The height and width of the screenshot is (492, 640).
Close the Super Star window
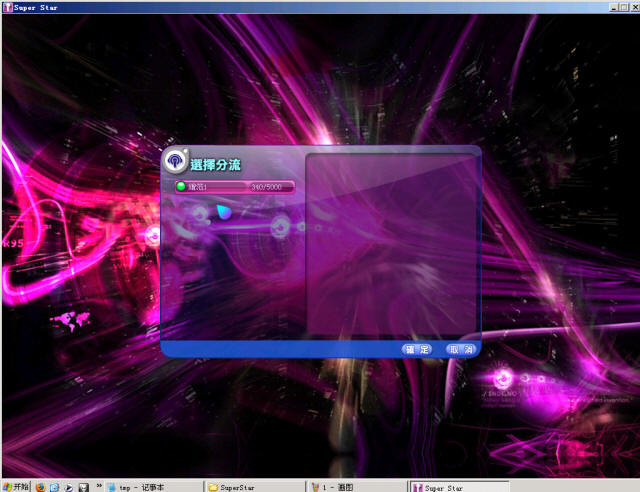[635, 7]
